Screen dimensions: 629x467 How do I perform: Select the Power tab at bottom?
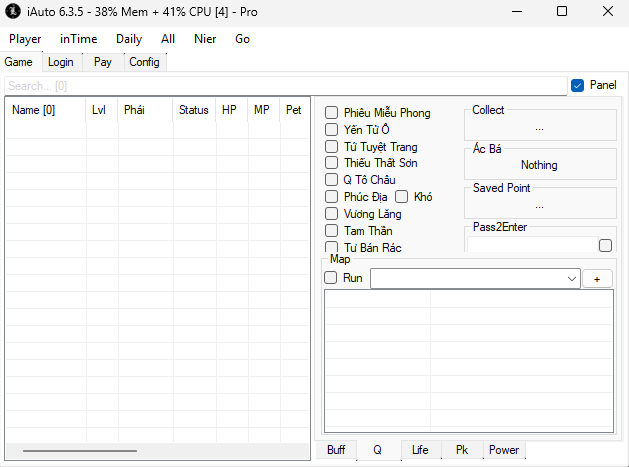pyautogui.click(x=504, y=450)
